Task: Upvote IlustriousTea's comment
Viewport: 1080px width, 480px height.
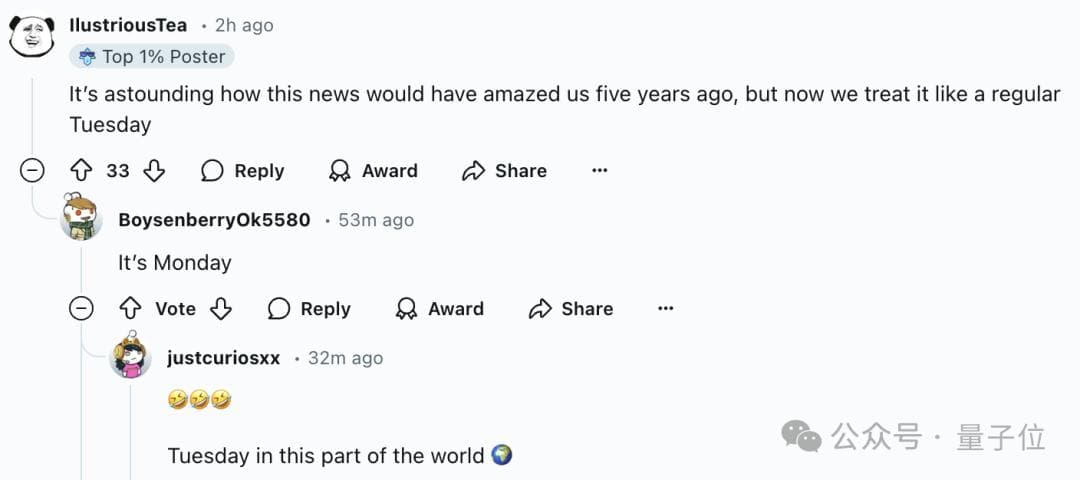Action: 80,171
